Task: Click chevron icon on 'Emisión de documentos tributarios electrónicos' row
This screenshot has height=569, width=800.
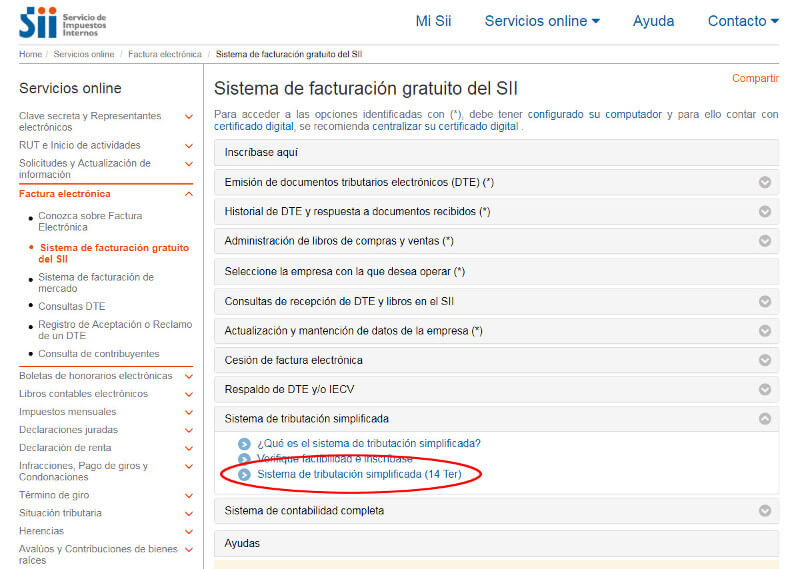Action: pos(765,183)
